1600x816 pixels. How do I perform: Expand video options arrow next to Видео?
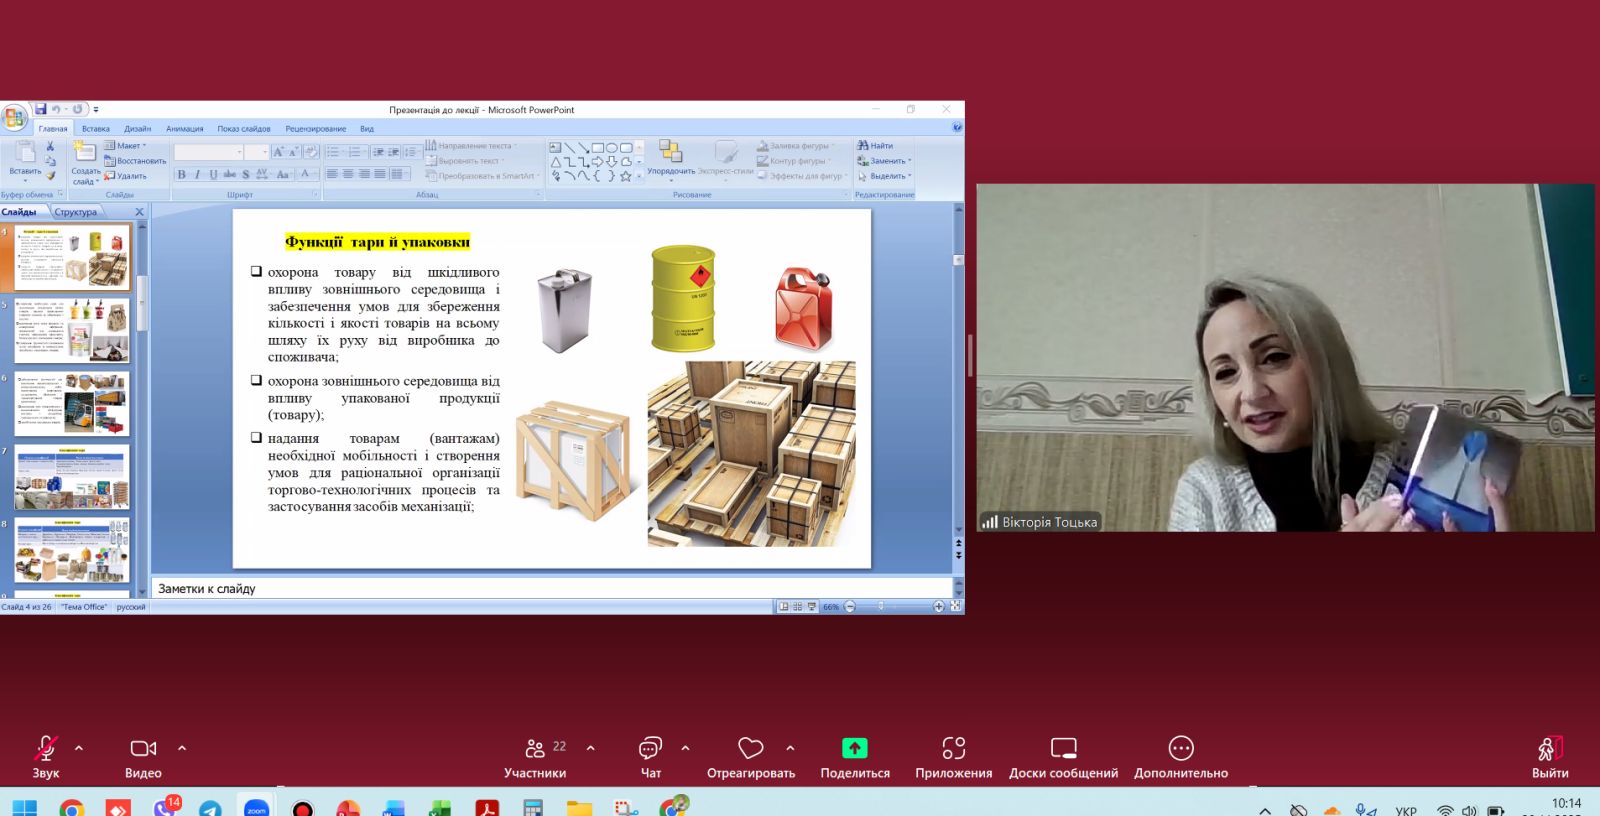(x=182, y=748)
